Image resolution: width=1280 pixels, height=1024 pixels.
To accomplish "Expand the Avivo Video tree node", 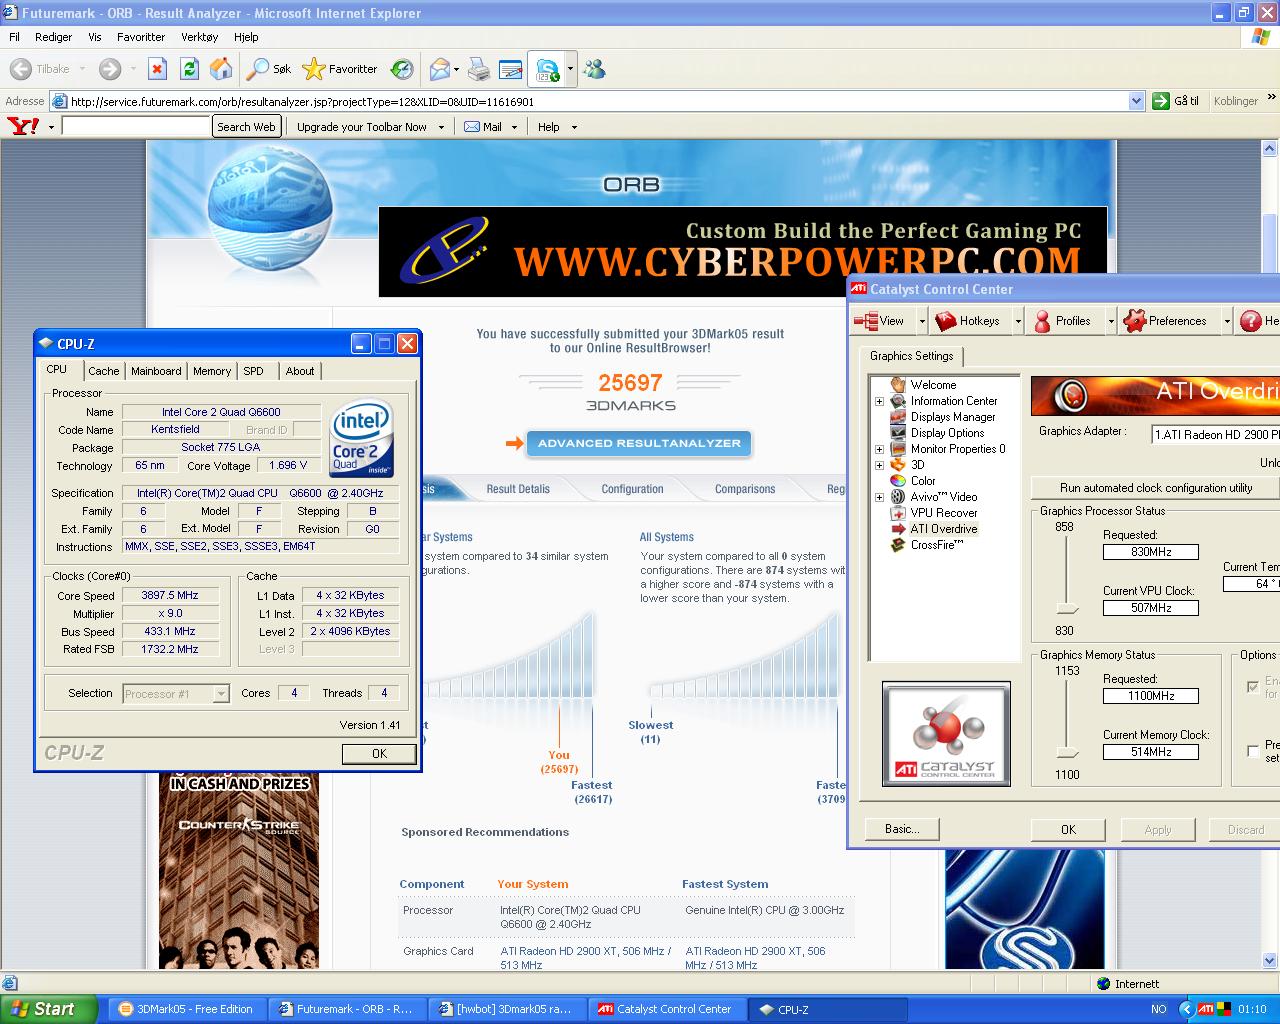I will [x=880, y=497].
